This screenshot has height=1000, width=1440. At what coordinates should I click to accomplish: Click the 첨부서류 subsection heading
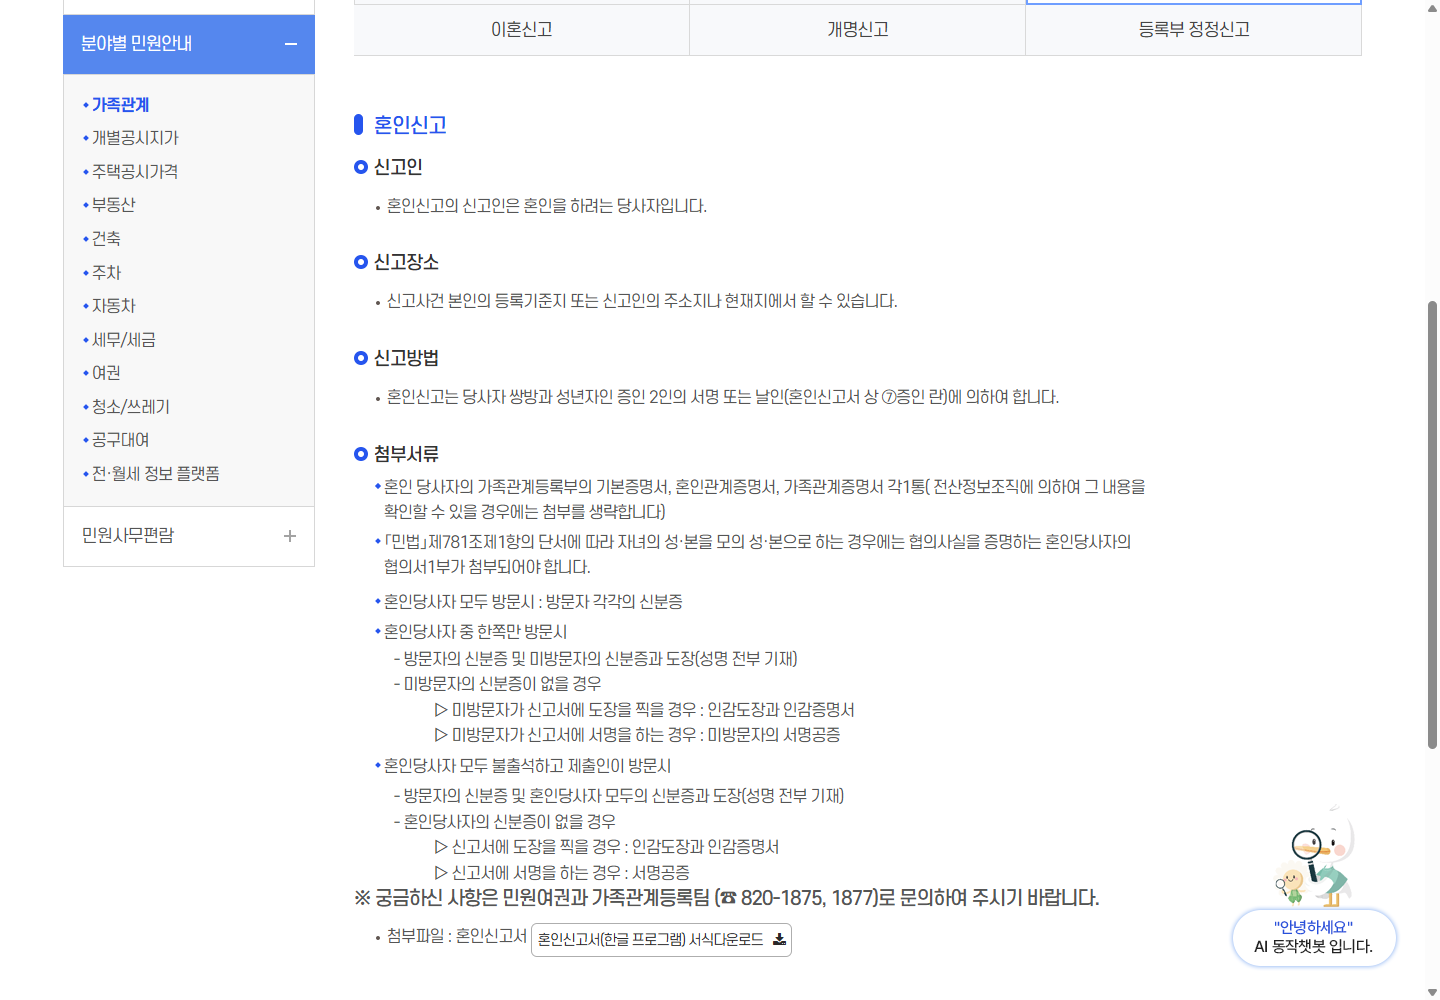406,454
